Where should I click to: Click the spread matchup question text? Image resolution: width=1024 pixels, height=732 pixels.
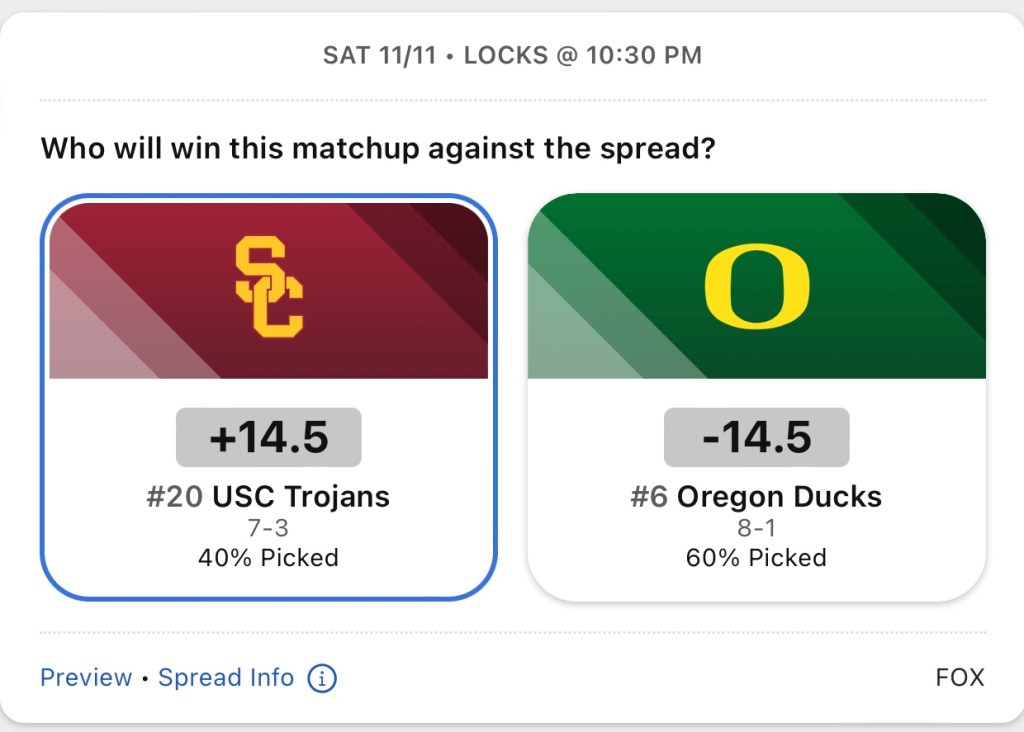pos(380,149)
